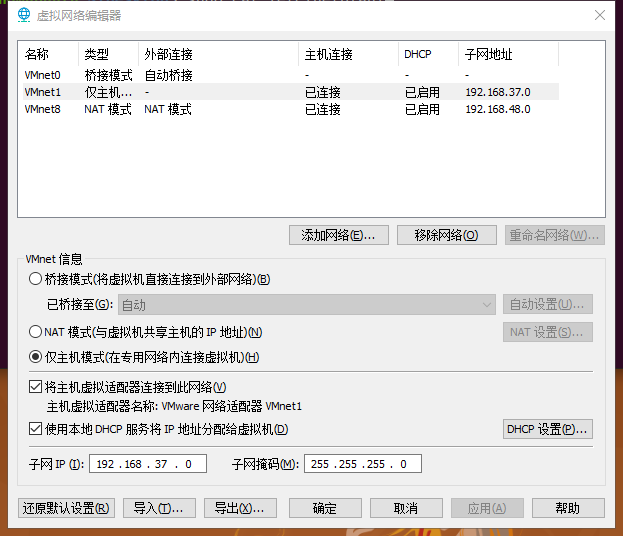
Task: Select the VMnet8 network row
Action: point(291,109)
